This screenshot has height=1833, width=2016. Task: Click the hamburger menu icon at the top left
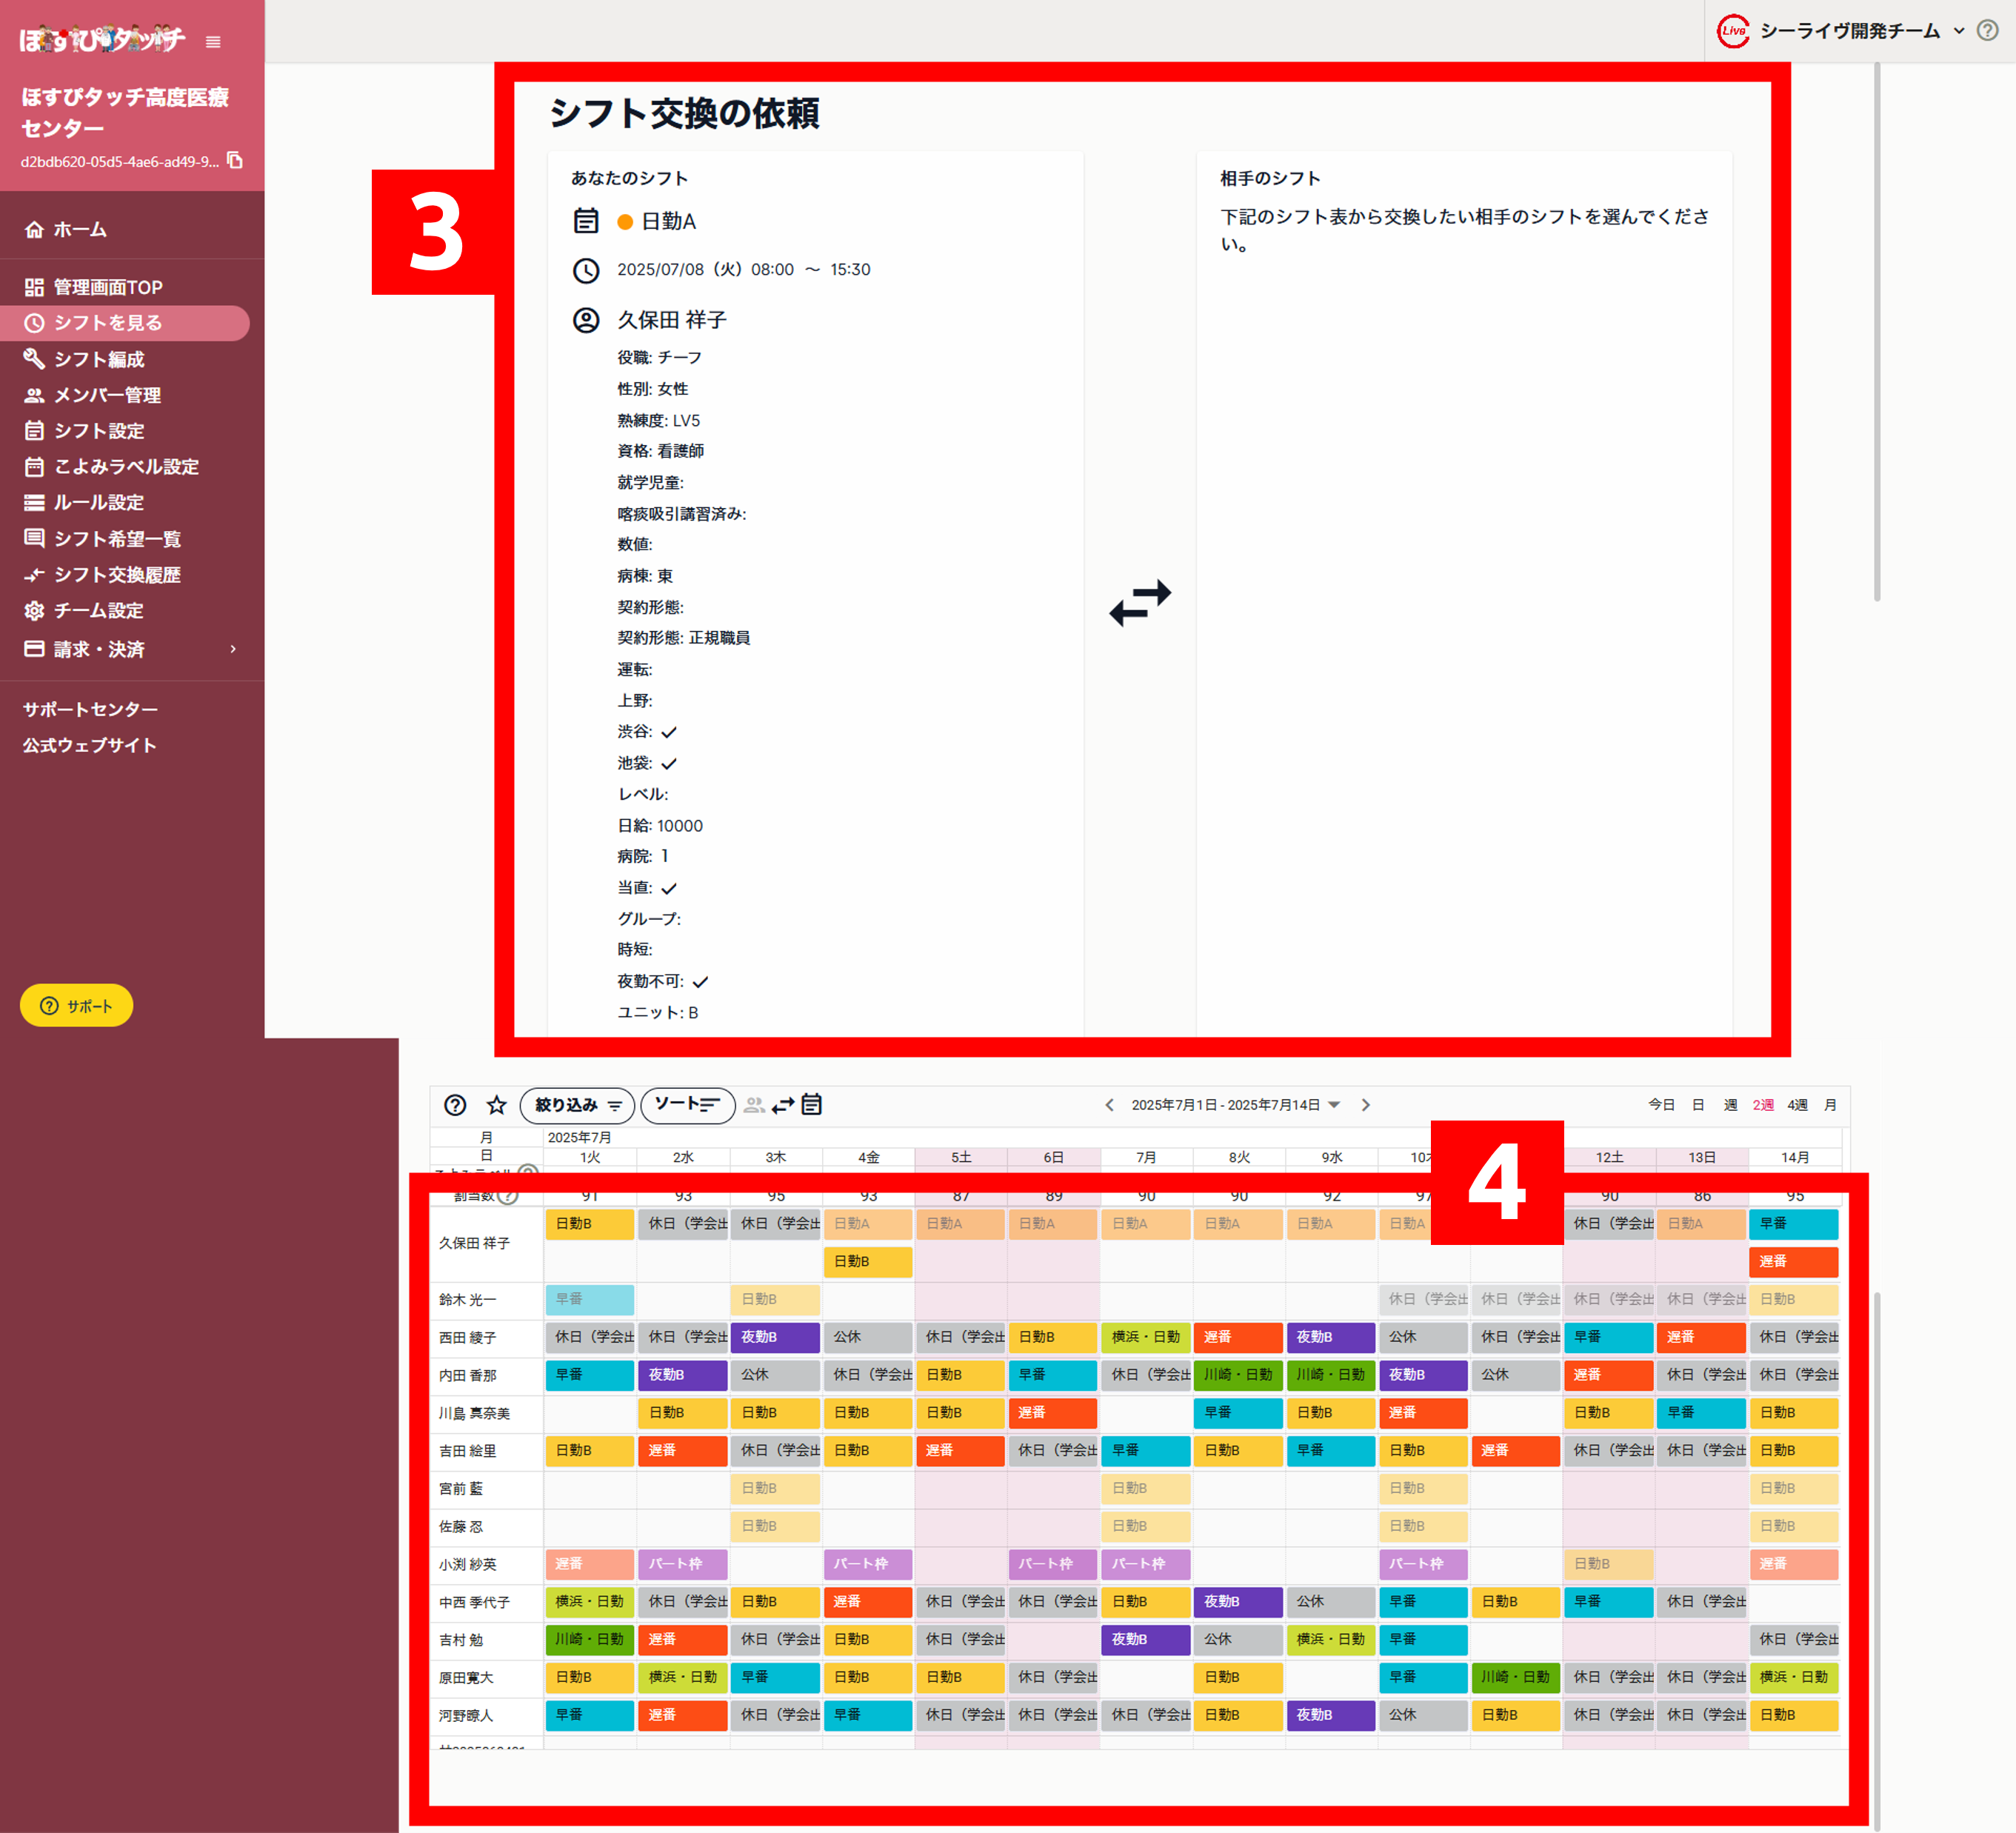click(211, 42)
